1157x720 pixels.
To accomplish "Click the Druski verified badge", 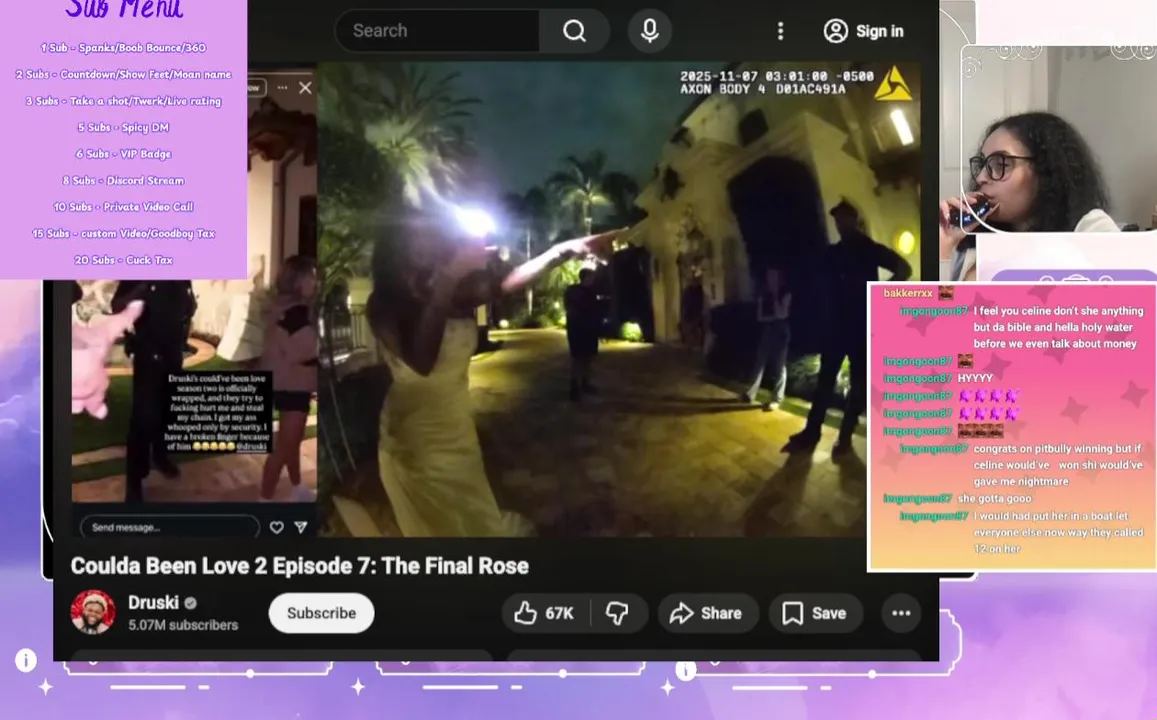I will [190, 603].
